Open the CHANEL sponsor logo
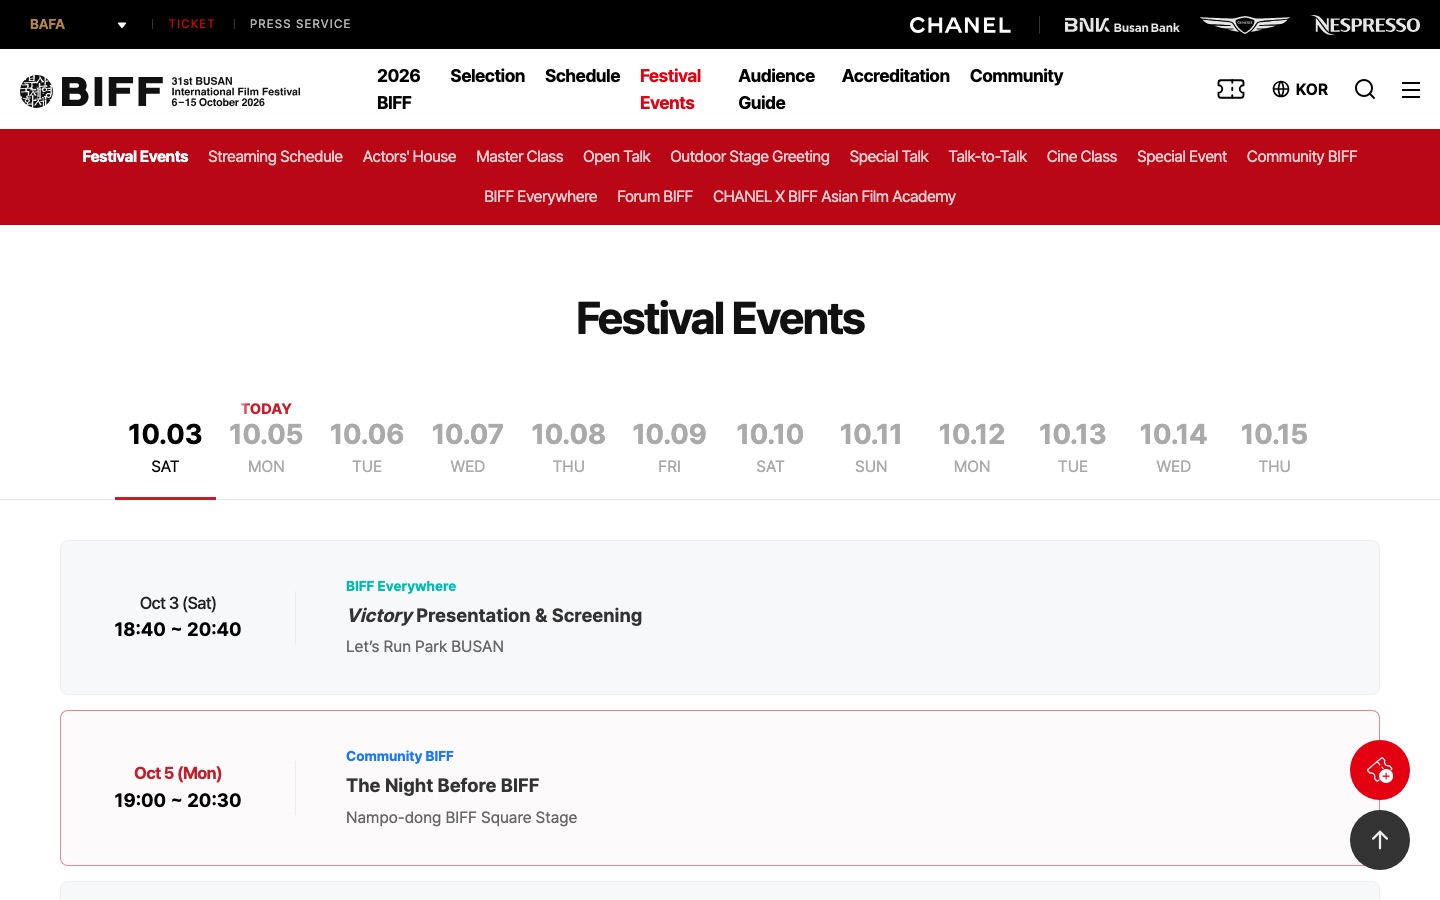The width and height of the screenshot is (1440, 900). (960, 25)
